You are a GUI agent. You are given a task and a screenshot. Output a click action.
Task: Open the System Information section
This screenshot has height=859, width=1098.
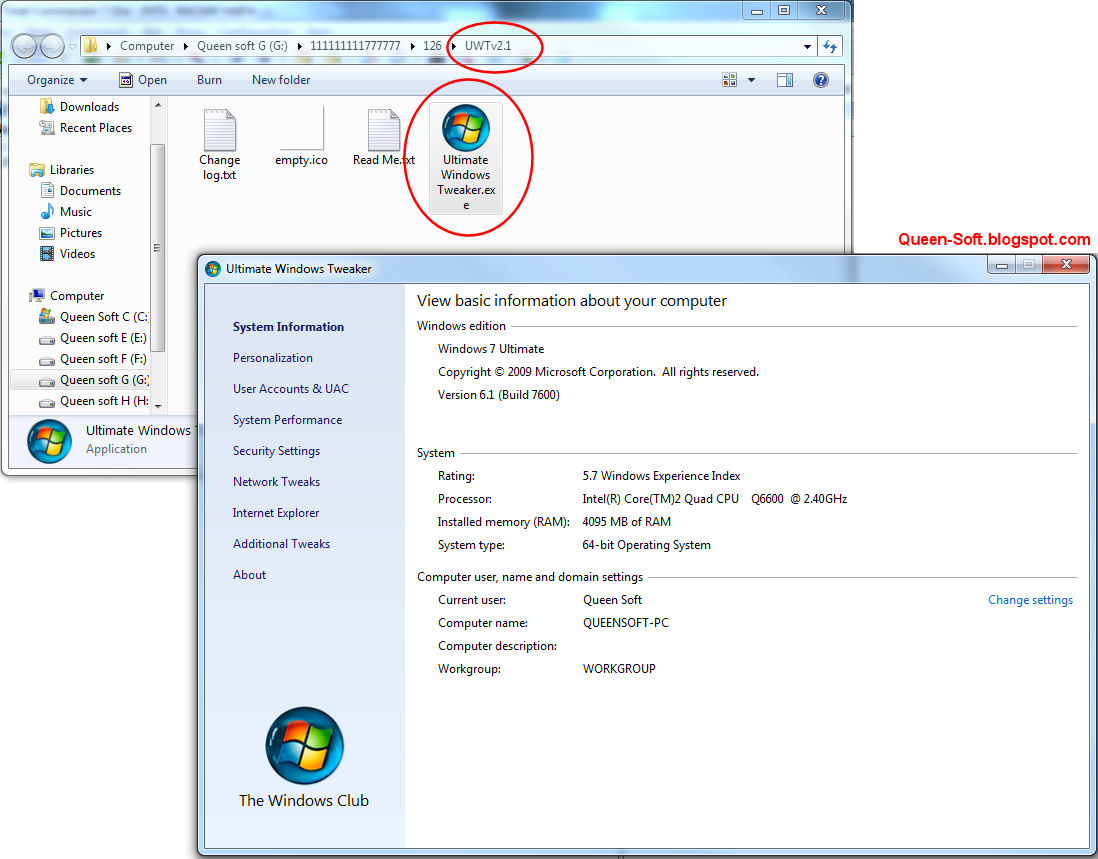[289, 327]
